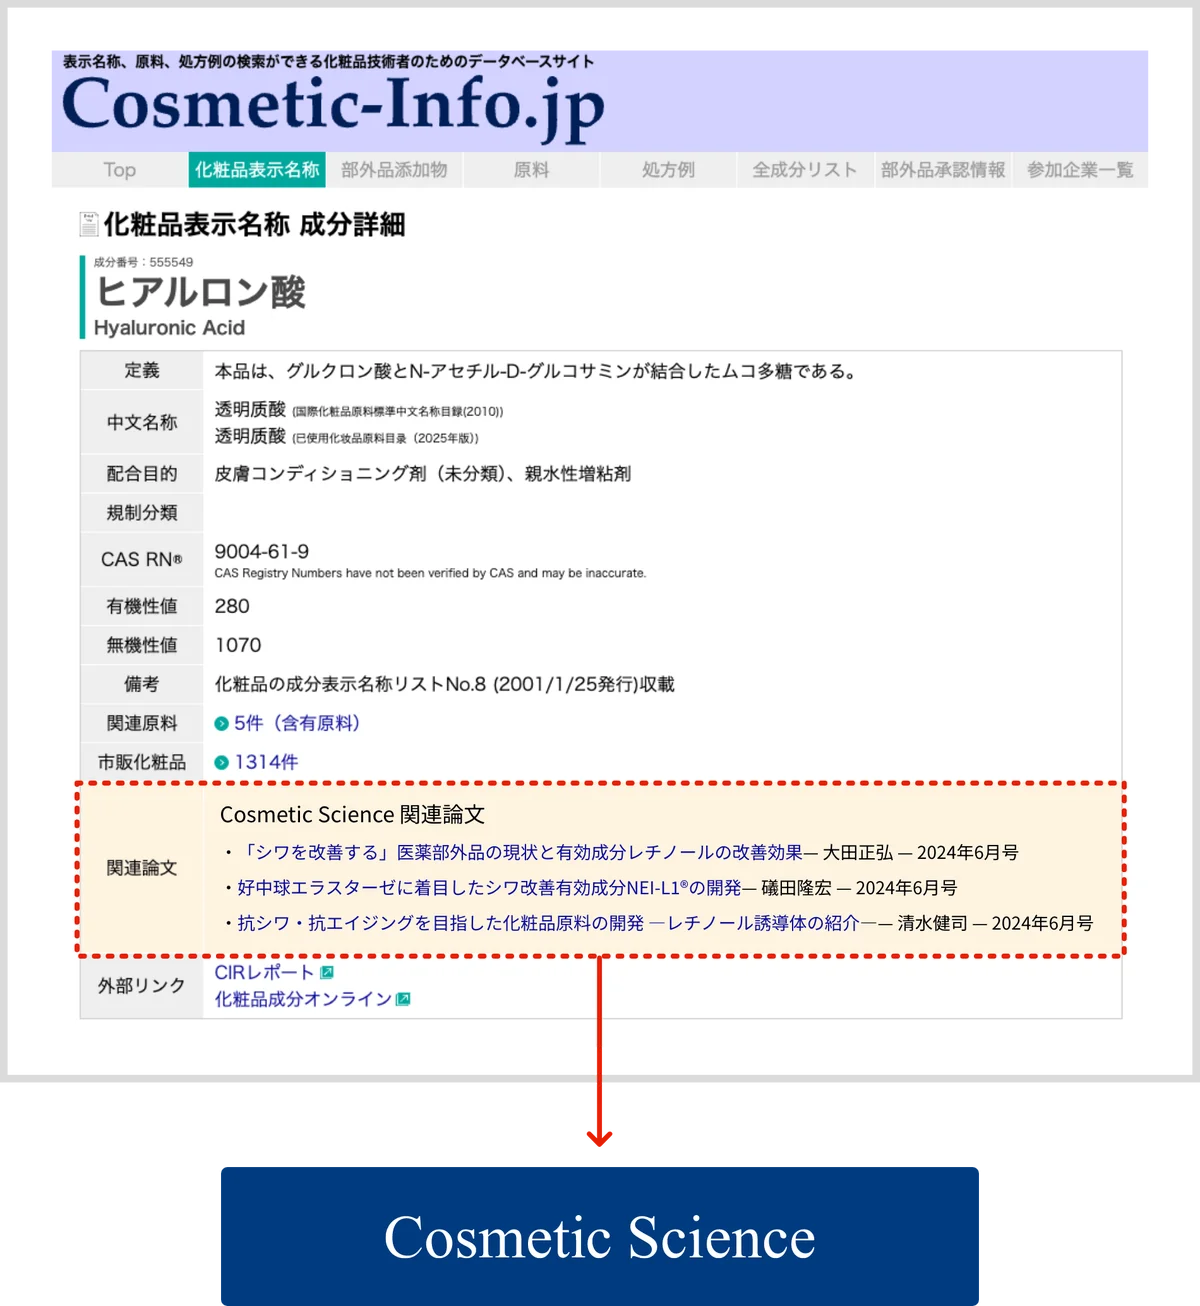The image size is (1200, 1306).
Task: Click the first 透明质酸 Chinese name entry (2010)
Action: click(359, 410)
